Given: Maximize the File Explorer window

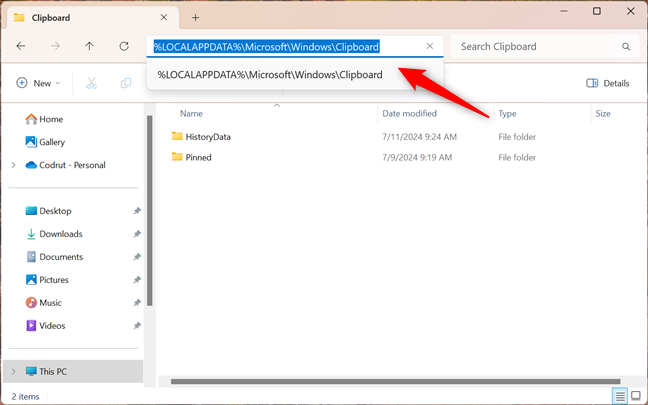Looking at the screenshot, I should tap(597, 11).
